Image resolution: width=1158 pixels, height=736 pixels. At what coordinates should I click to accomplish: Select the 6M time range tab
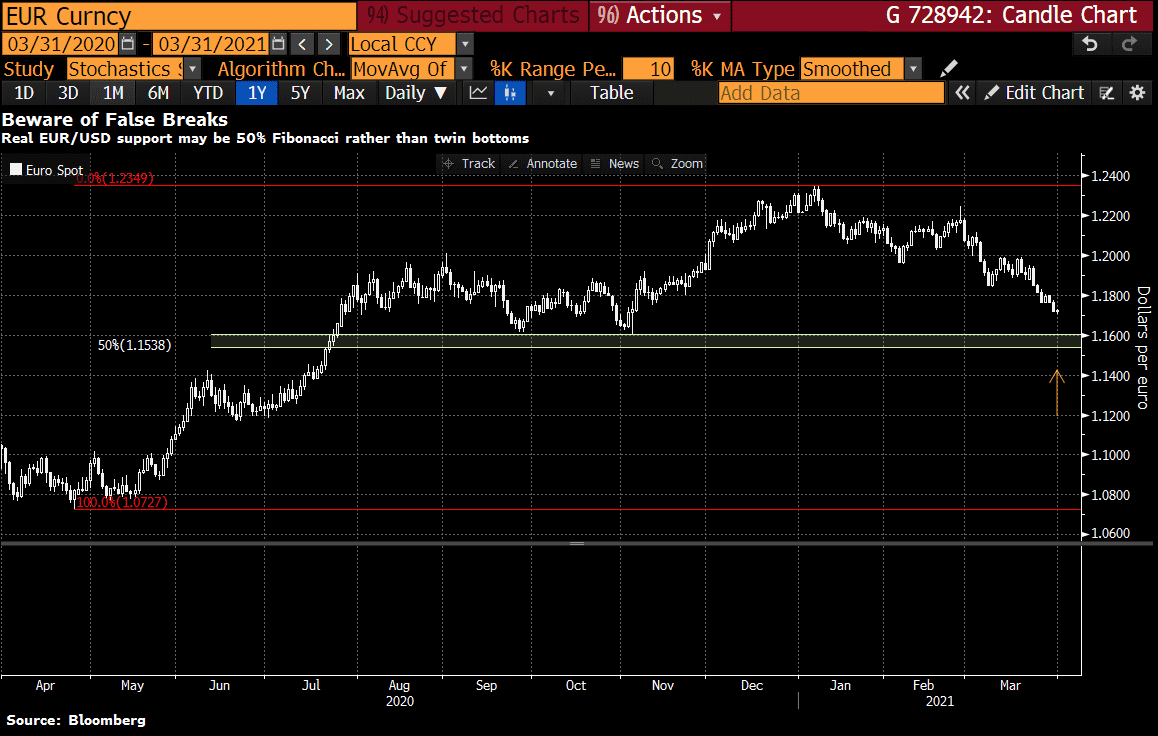tap(158, 93)
